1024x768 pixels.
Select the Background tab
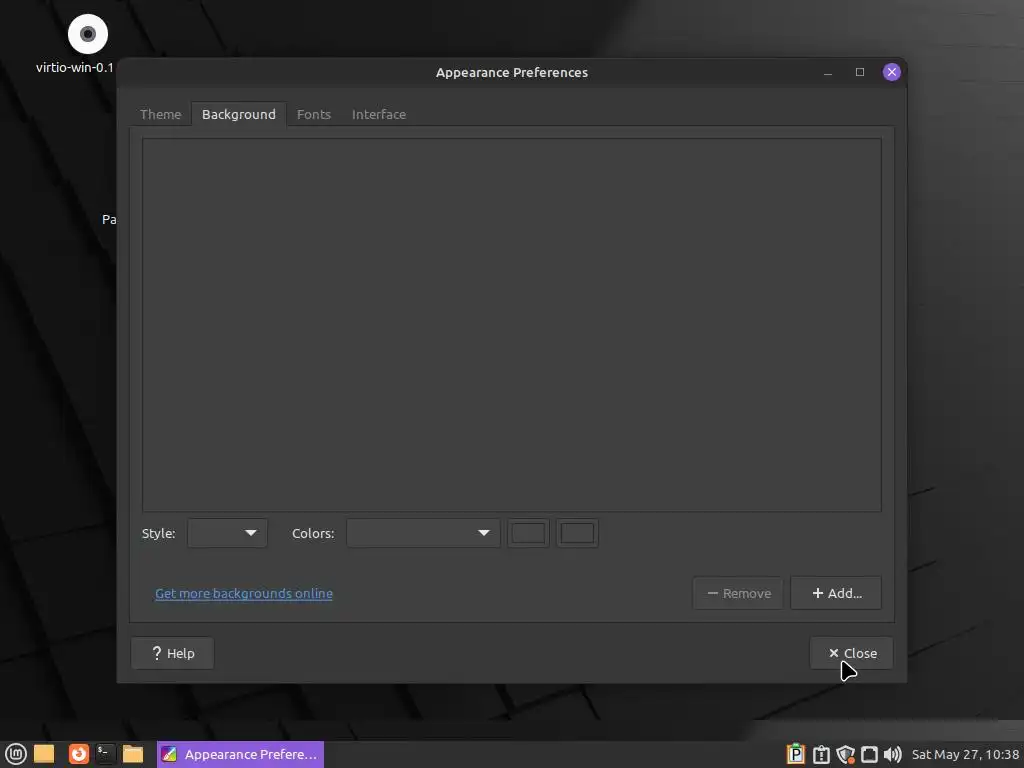(x=238, y=114)
